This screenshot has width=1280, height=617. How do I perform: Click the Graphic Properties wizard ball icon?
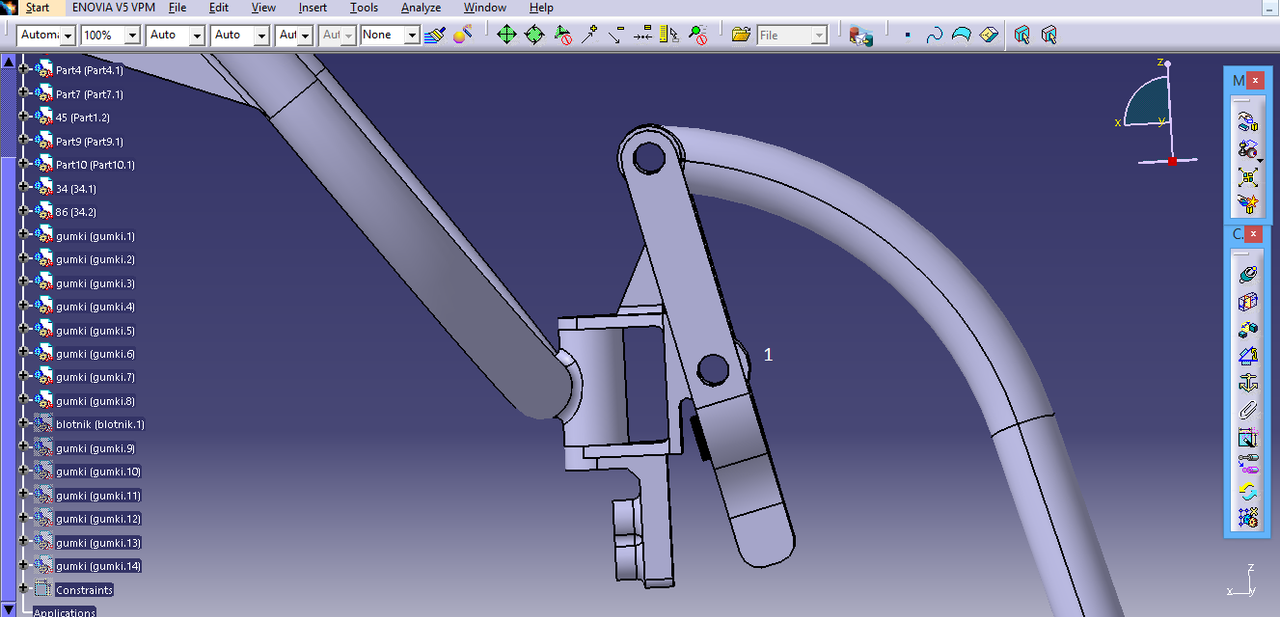pos(462,35)
